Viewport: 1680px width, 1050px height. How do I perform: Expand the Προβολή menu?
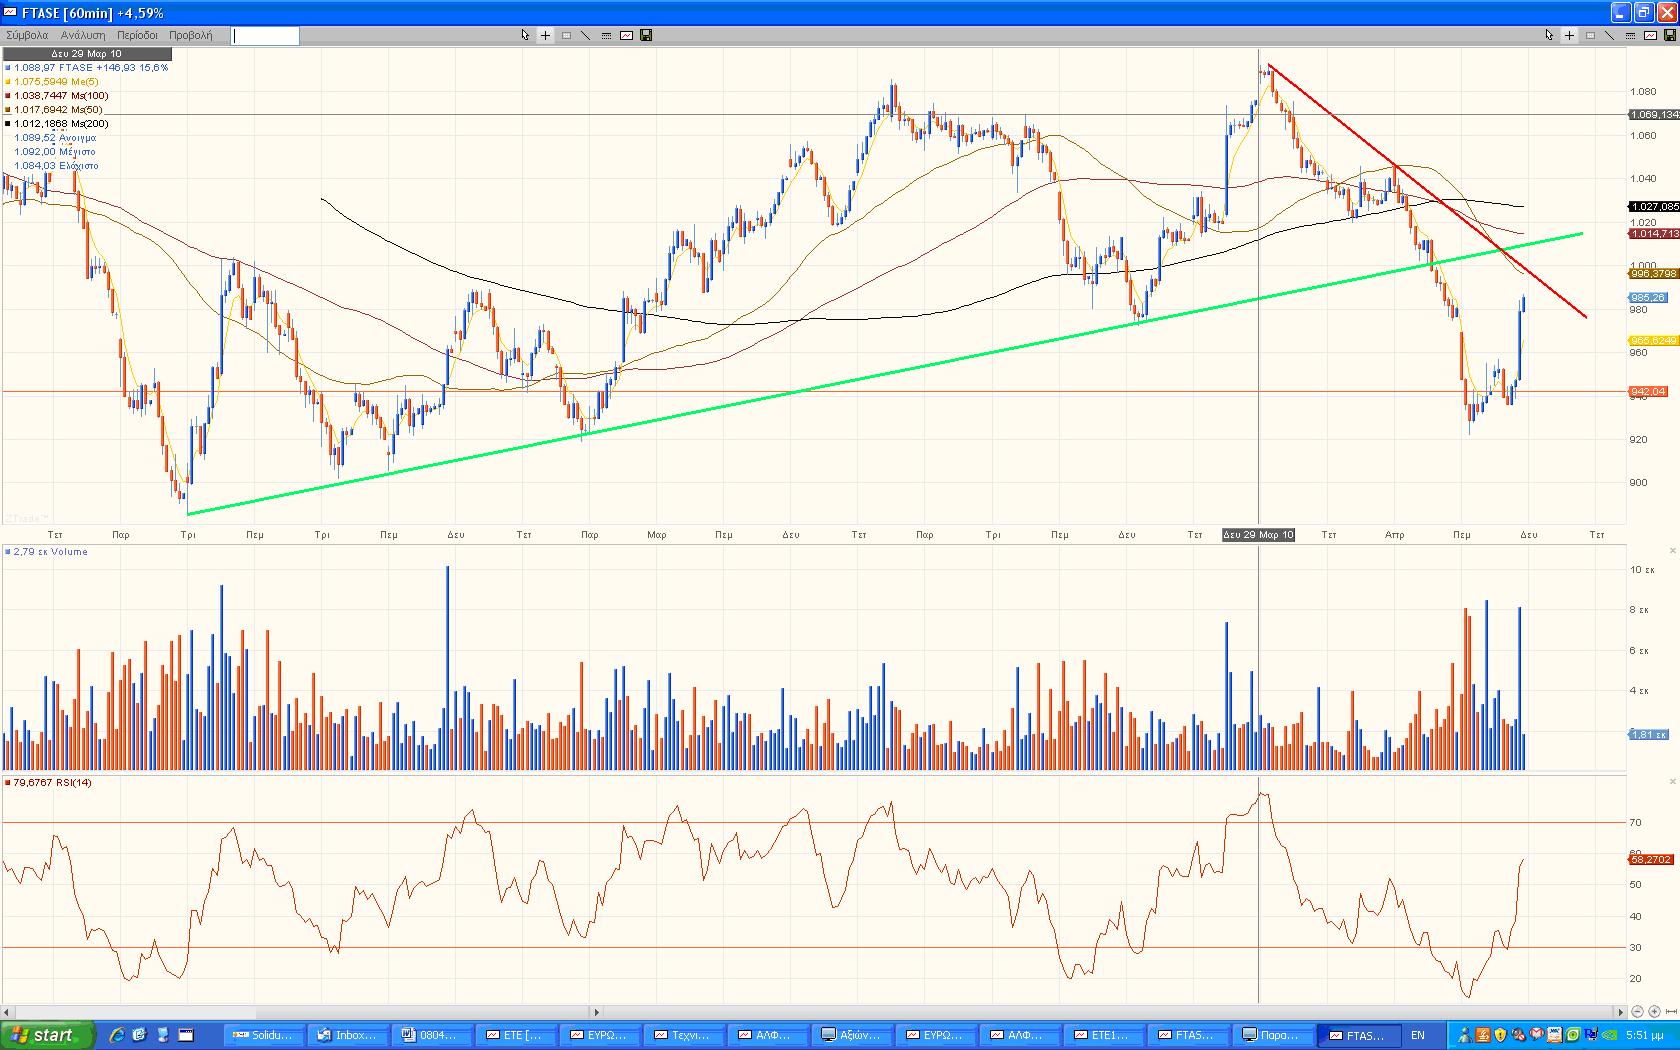tap(190, 35)
